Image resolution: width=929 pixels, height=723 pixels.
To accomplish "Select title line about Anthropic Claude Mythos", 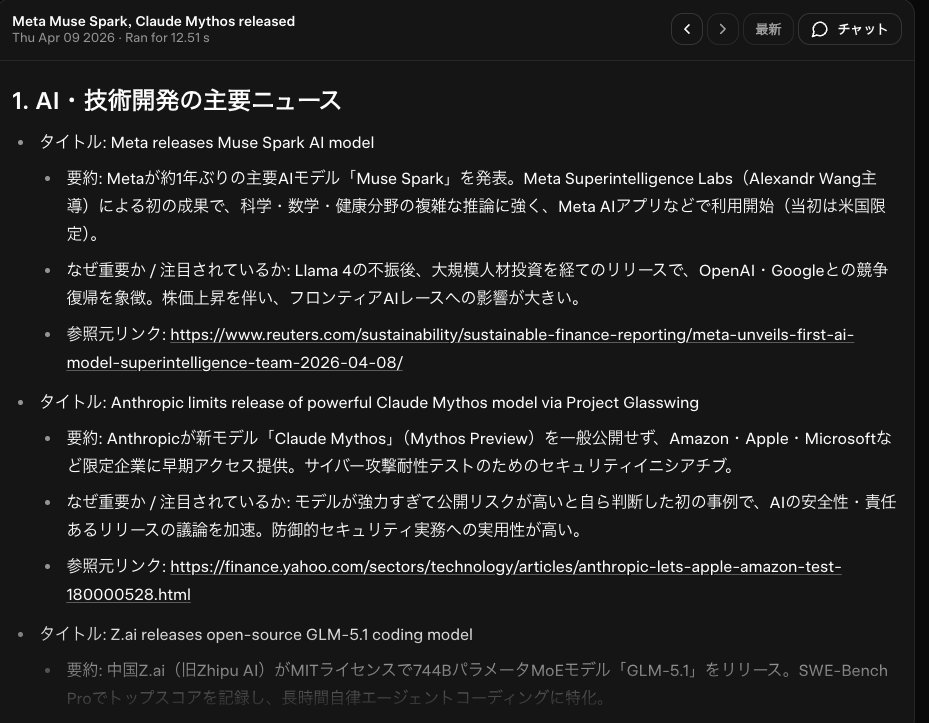I will [x=369, y=402].
